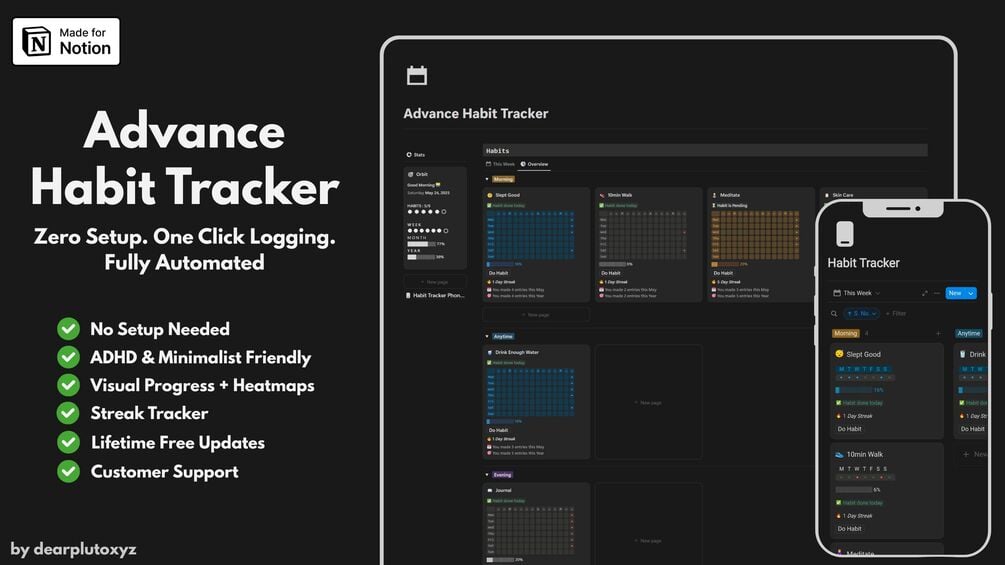Screen dimensions: 1005x565
Task: Toggle Habit done today checkbox on Drink Enough Water card
Action: coord(490,363)
